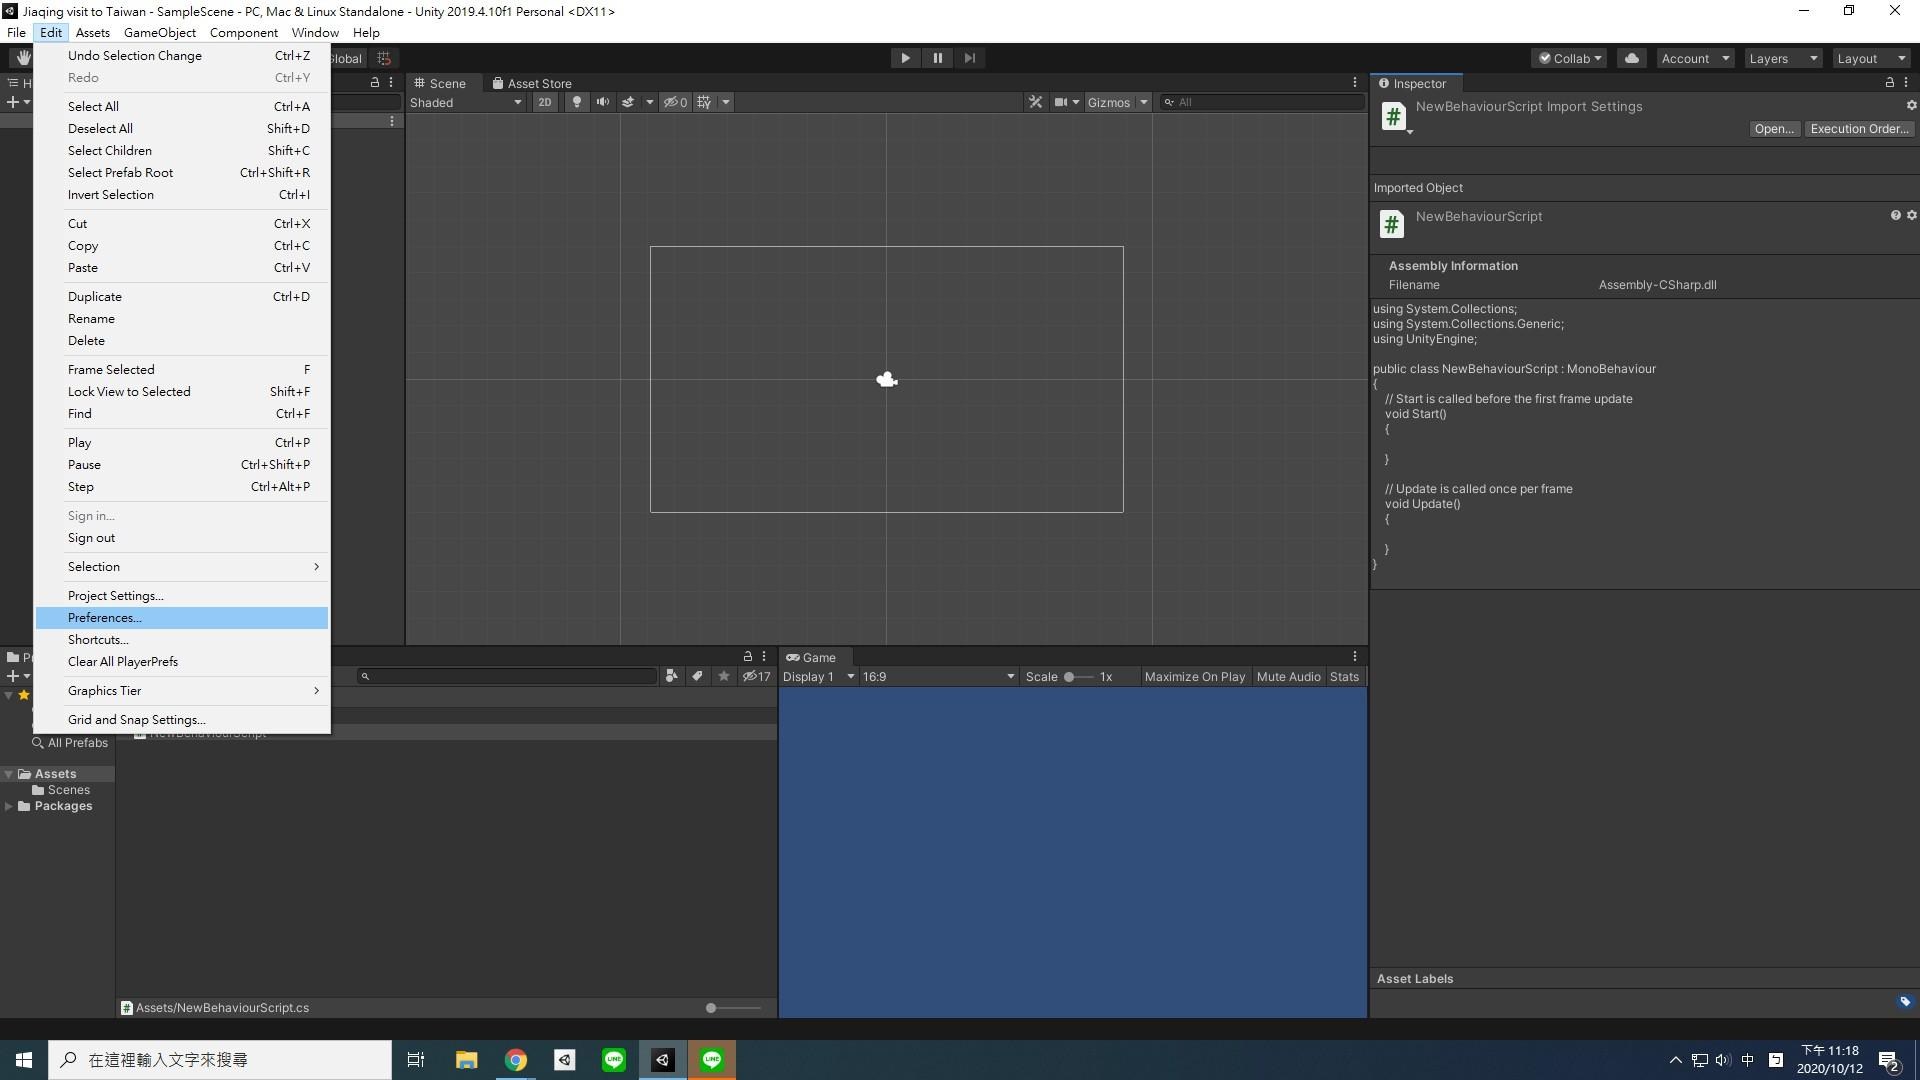
Task: Click the Asset Labels tag icon
Action: (1905, 1001)
